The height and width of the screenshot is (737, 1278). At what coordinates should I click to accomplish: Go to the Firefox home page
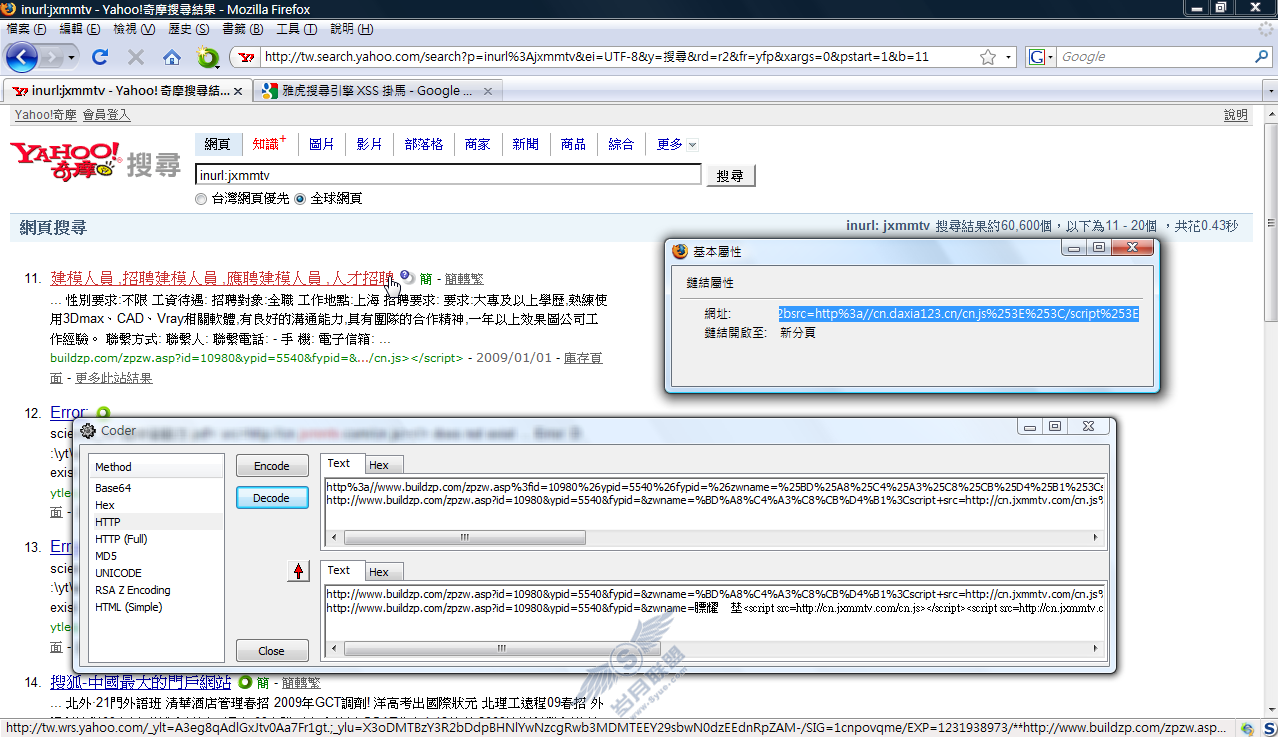[x=172, y=57]
